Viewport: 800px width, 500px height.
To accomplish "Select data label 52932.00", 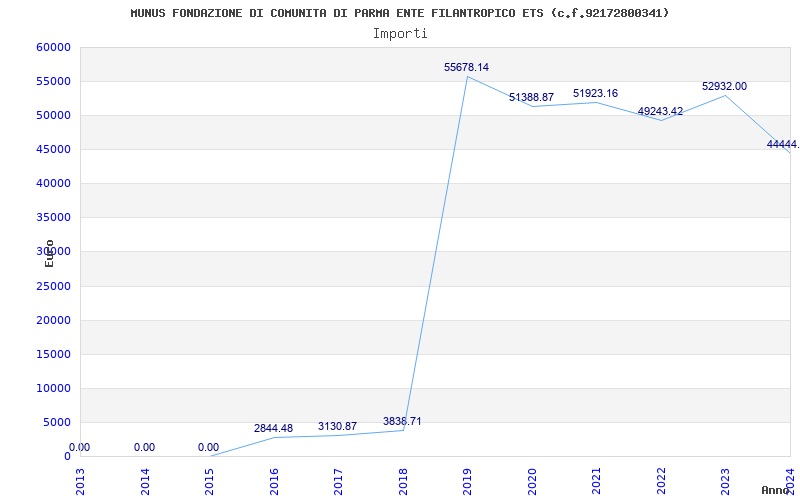I will tap(724, 87).
